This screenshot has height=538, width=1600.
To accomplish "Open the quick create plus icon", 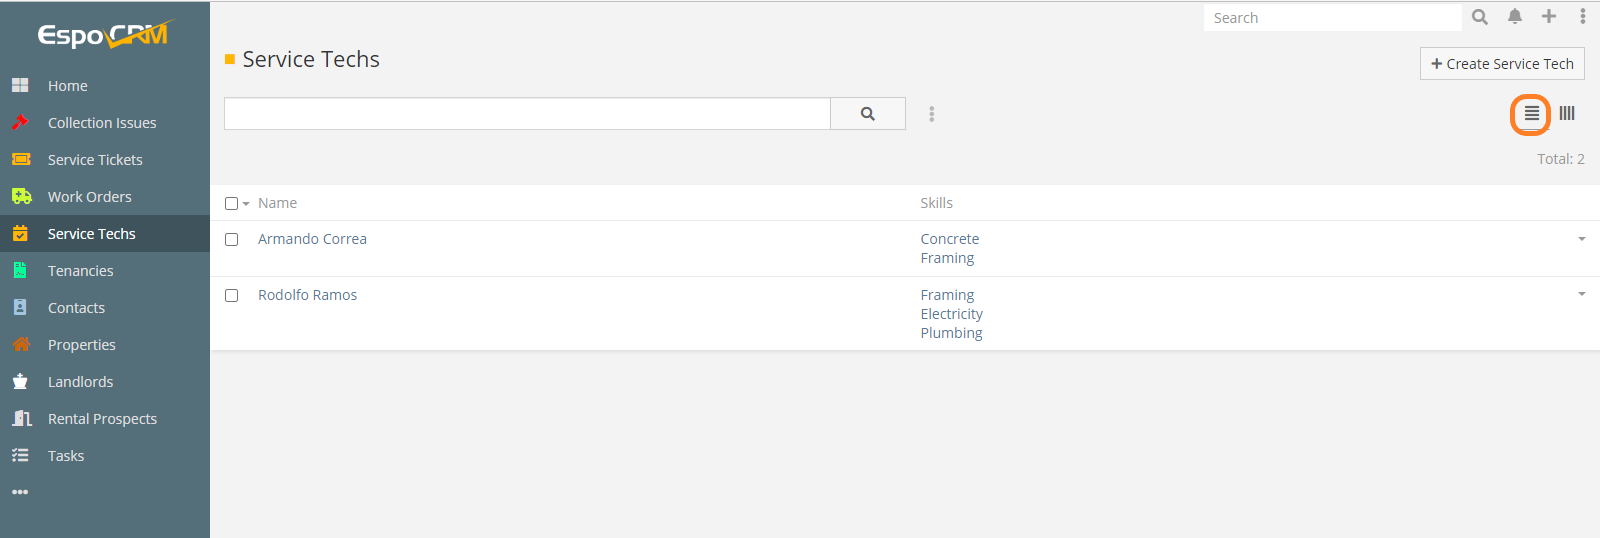I will click(x=1549, y=16).
